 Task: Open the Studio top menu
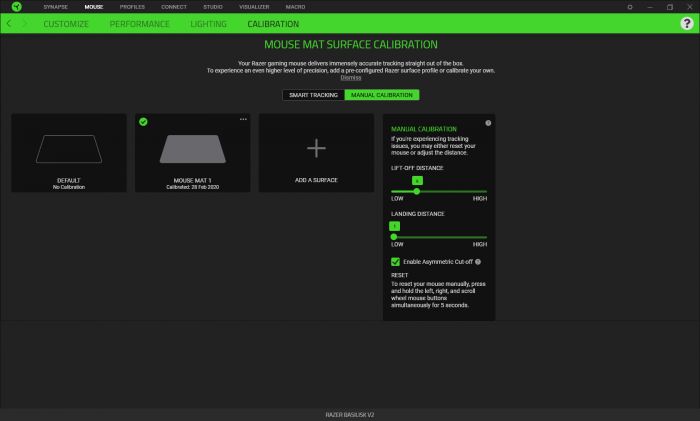[x=213, y=7]
